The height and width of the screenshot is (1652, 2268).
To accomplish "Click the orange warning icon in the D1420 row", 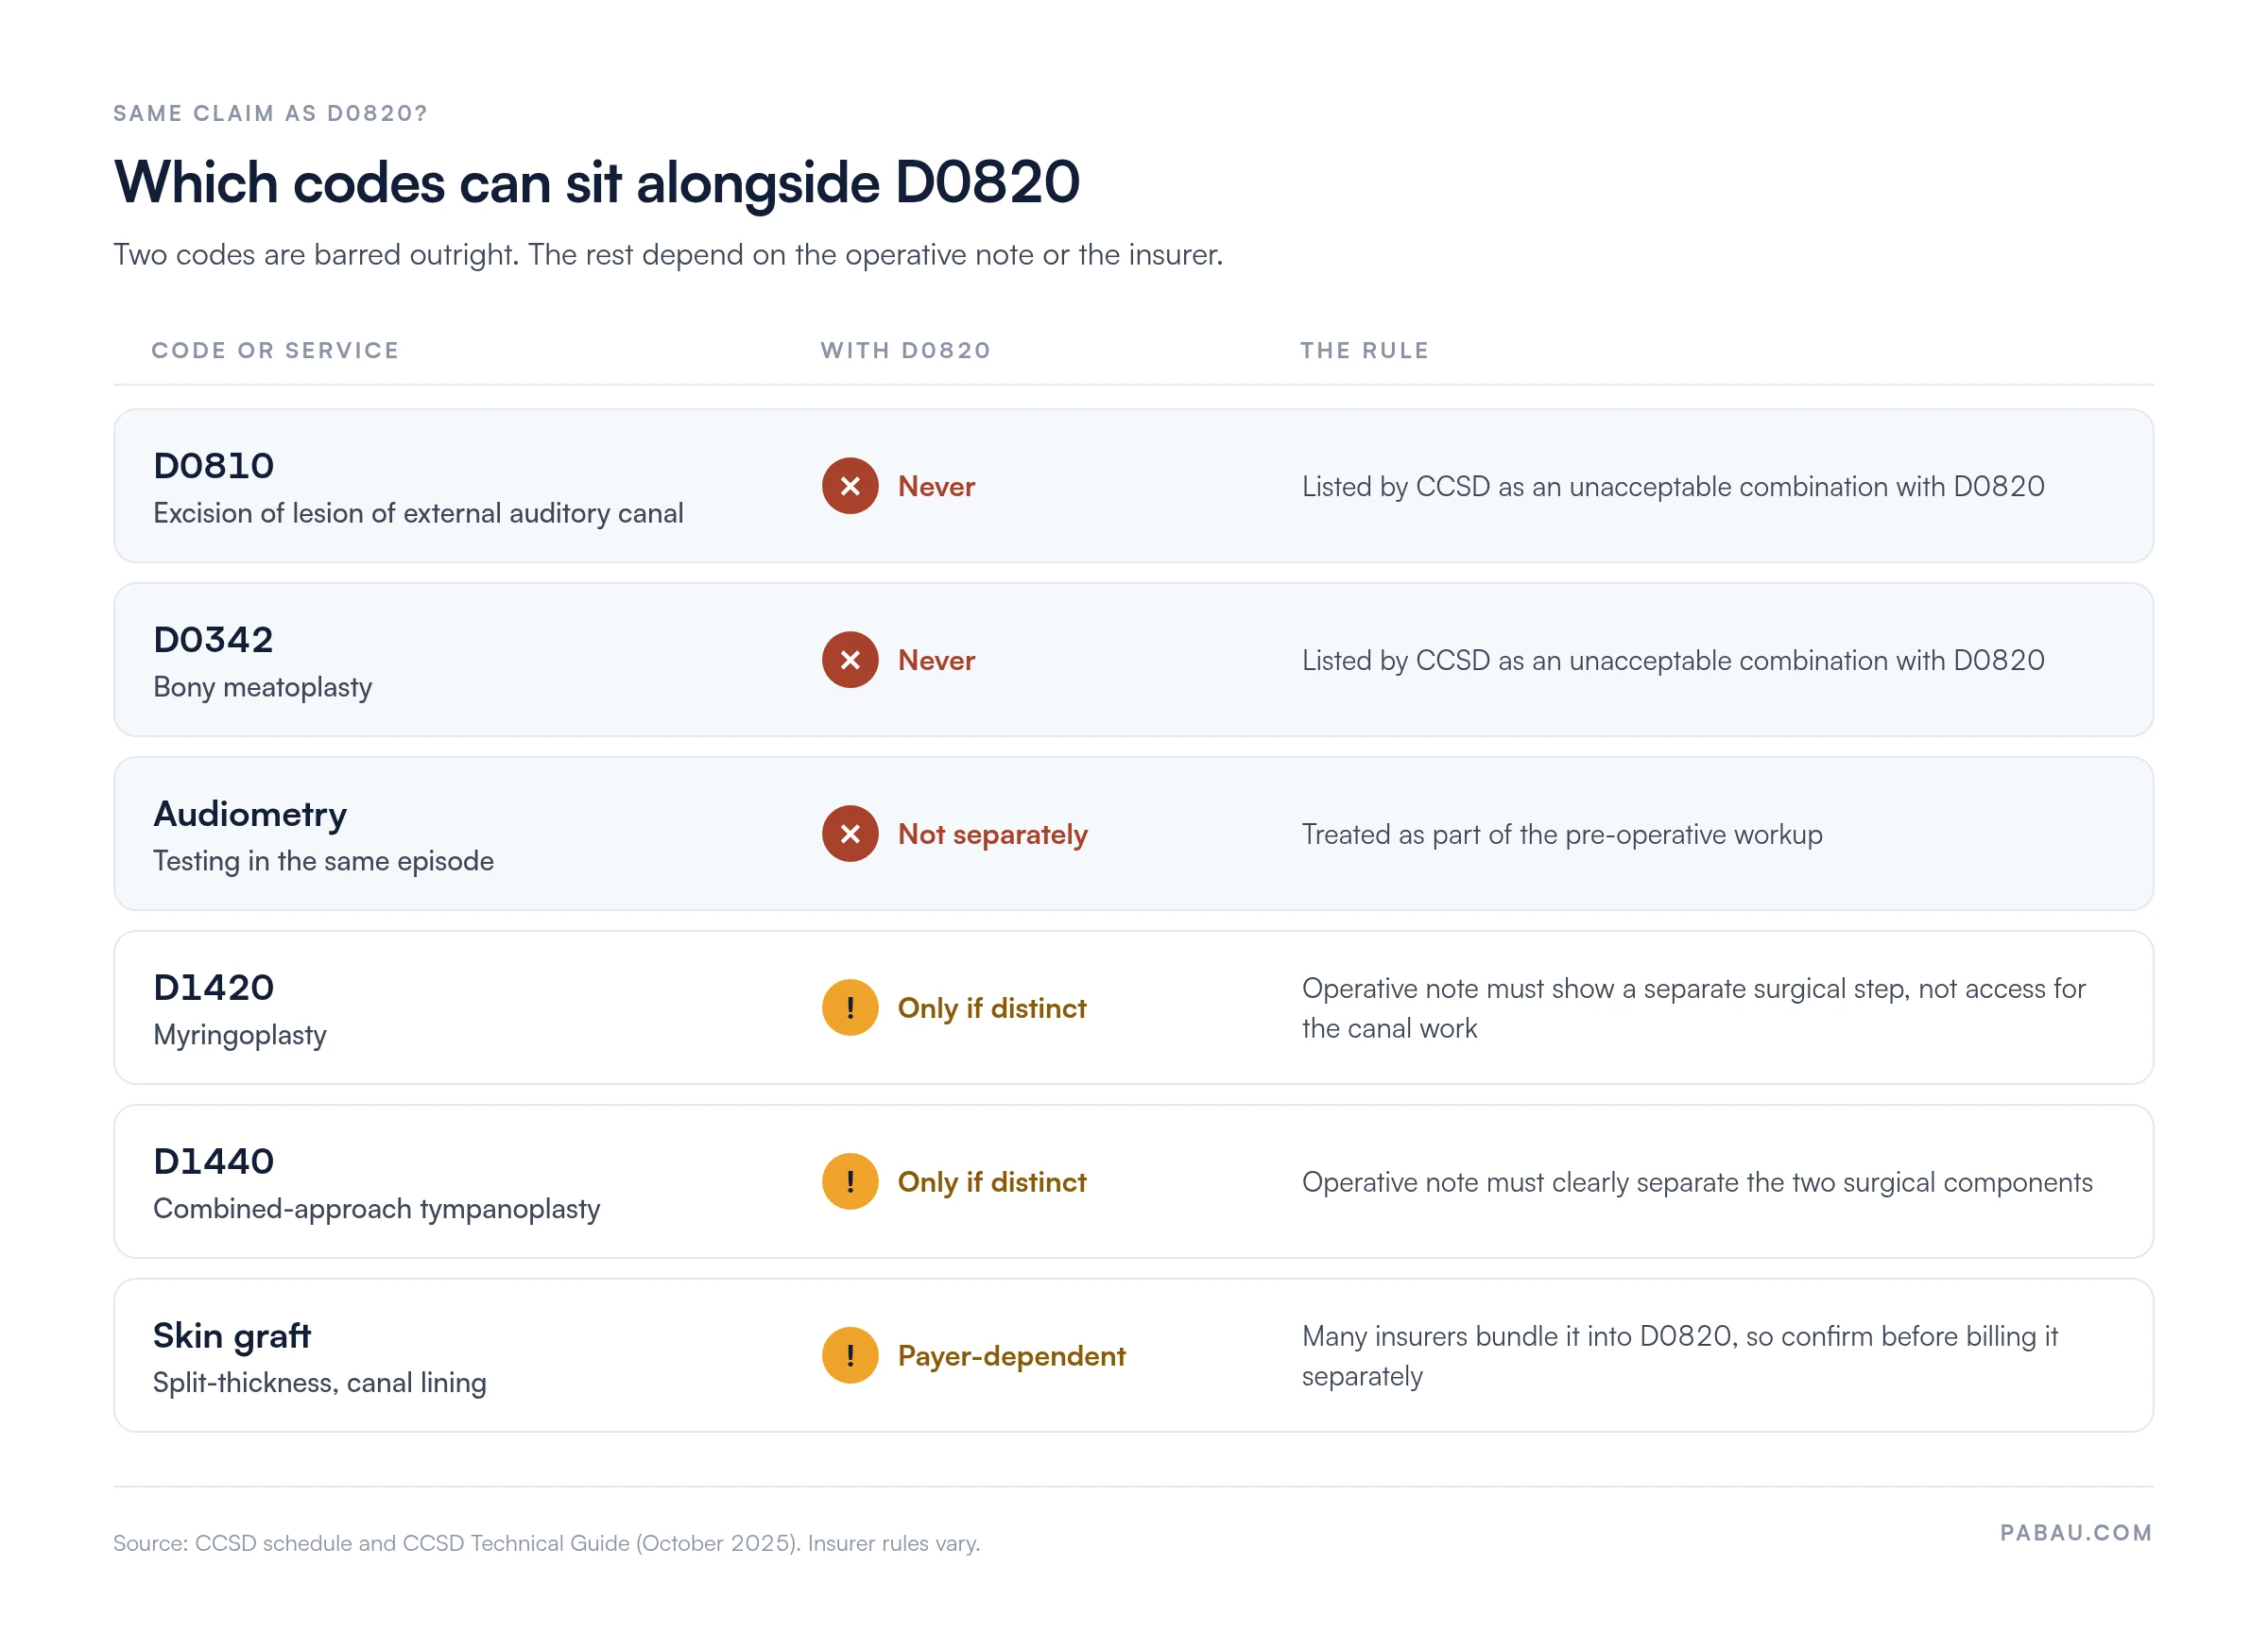I will (x=850, y=1008).
